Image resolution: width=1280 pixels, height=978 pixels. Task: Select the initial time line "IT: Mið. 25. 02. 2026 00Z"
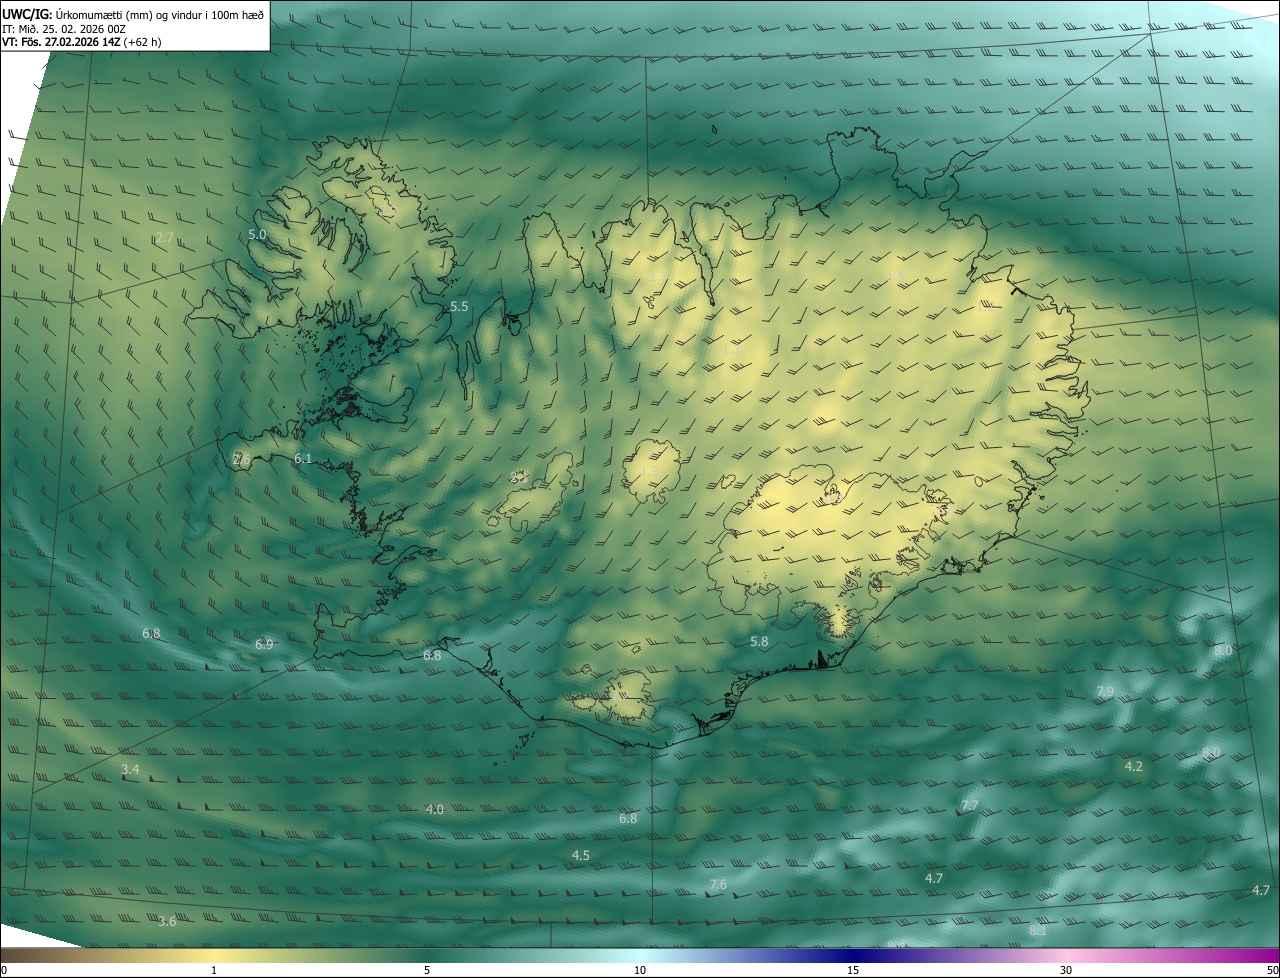pyautogui.click(x=63, y=28)
